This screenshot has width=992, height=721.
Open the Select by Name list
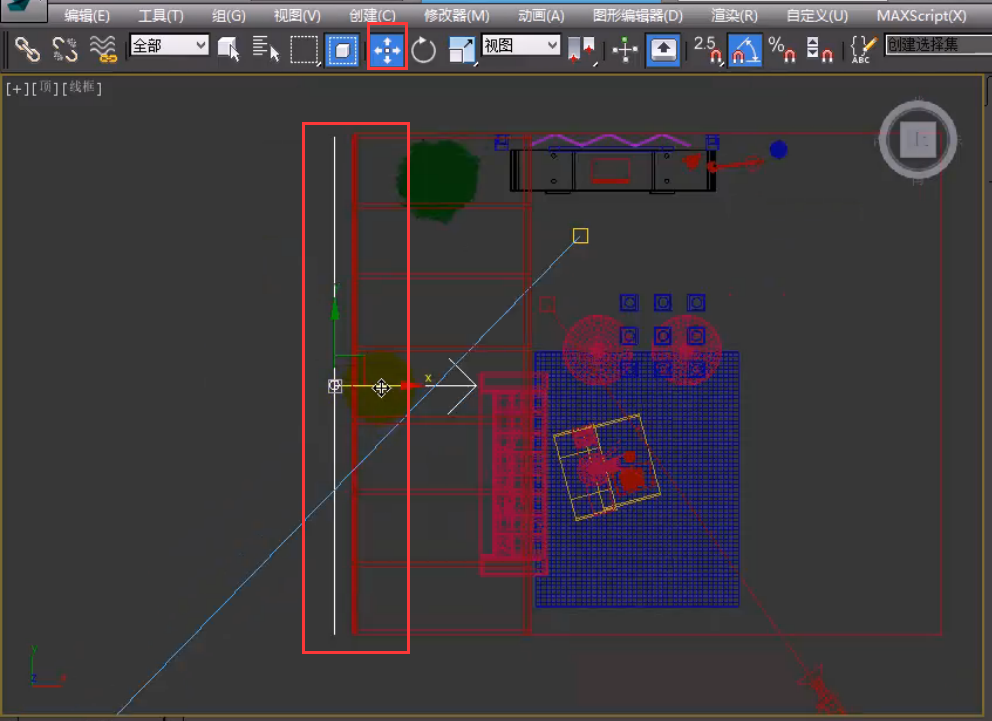pos(265,48)
